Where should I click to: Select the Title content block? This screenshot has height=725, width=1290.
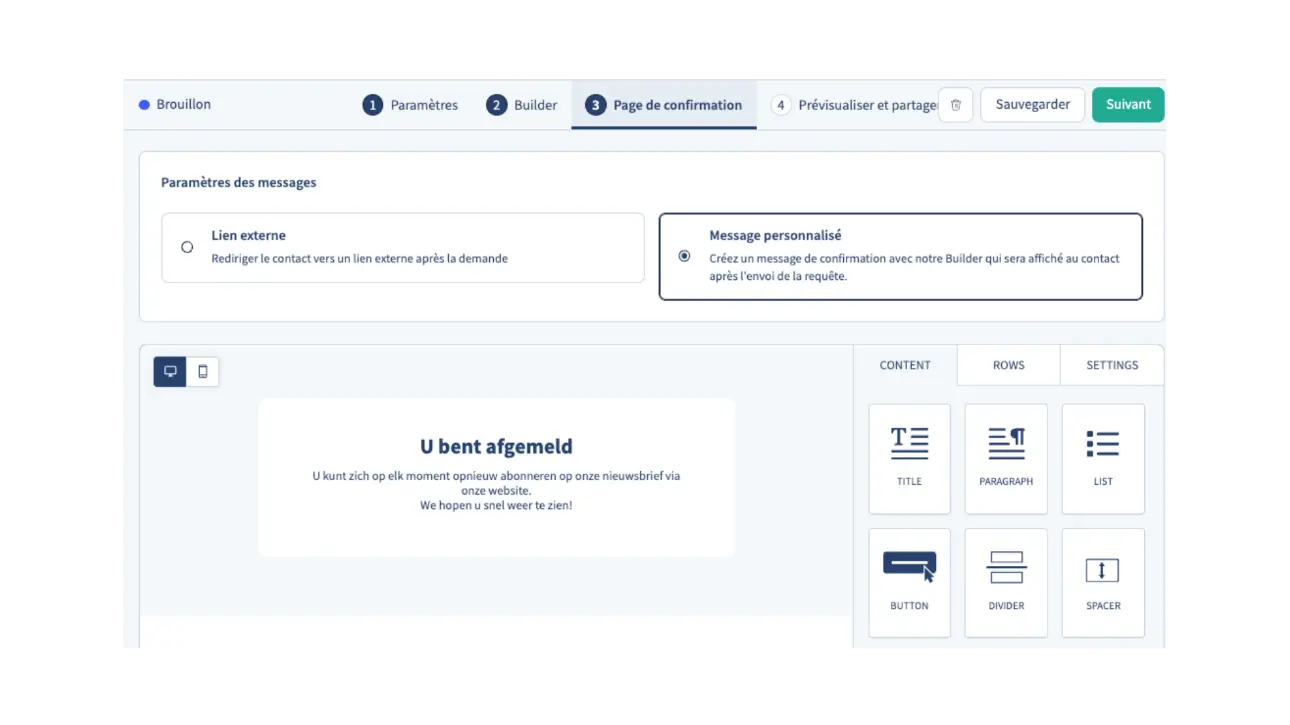click(x=909, y=458)
